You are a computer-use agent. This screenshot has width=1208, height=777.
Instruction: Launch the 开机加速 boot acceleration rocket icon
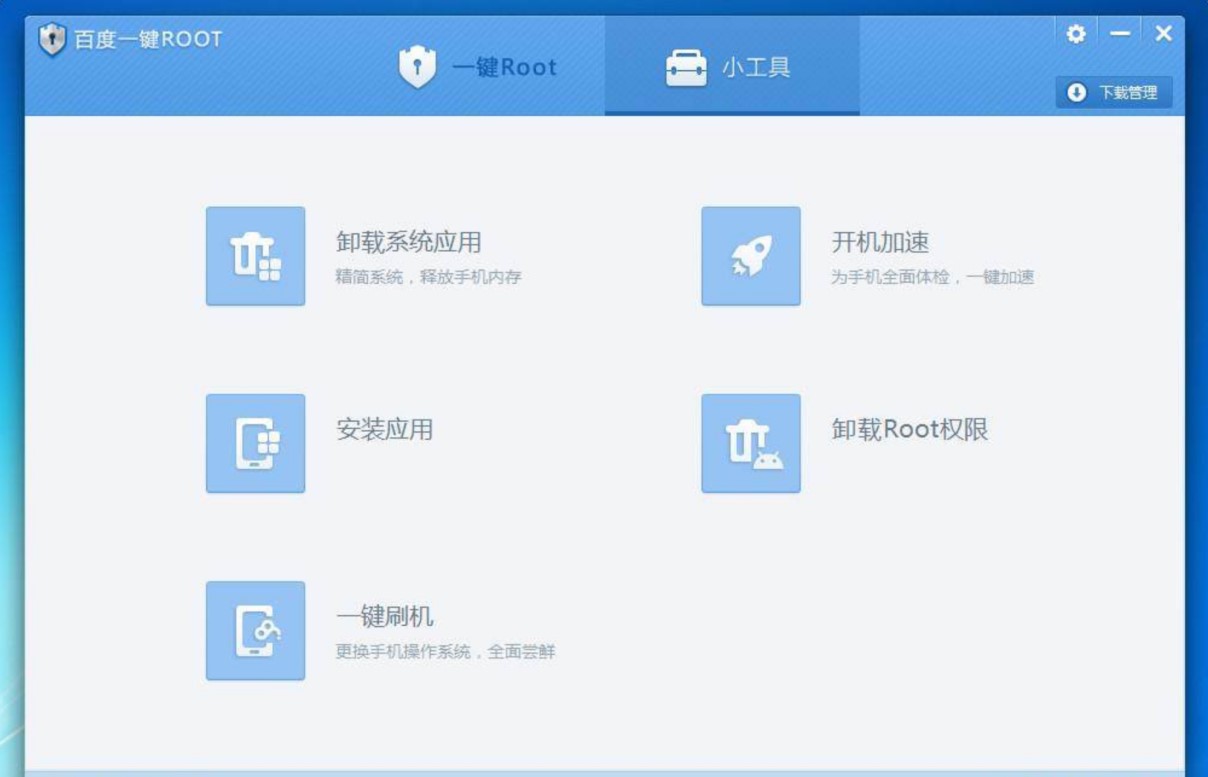(753, 255)
